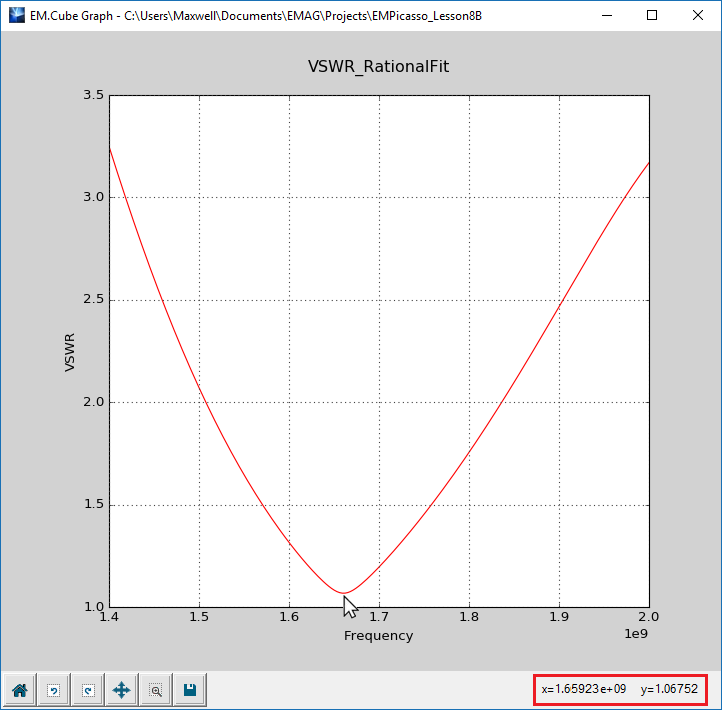Go forward to next view
This screenshot has height=710, width=722.
(x=88, y=690)
